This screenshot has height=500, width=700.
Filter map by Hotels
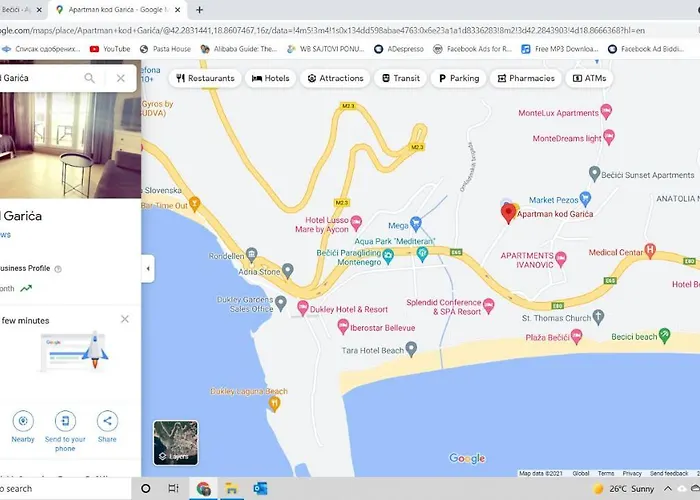point(271,78)
